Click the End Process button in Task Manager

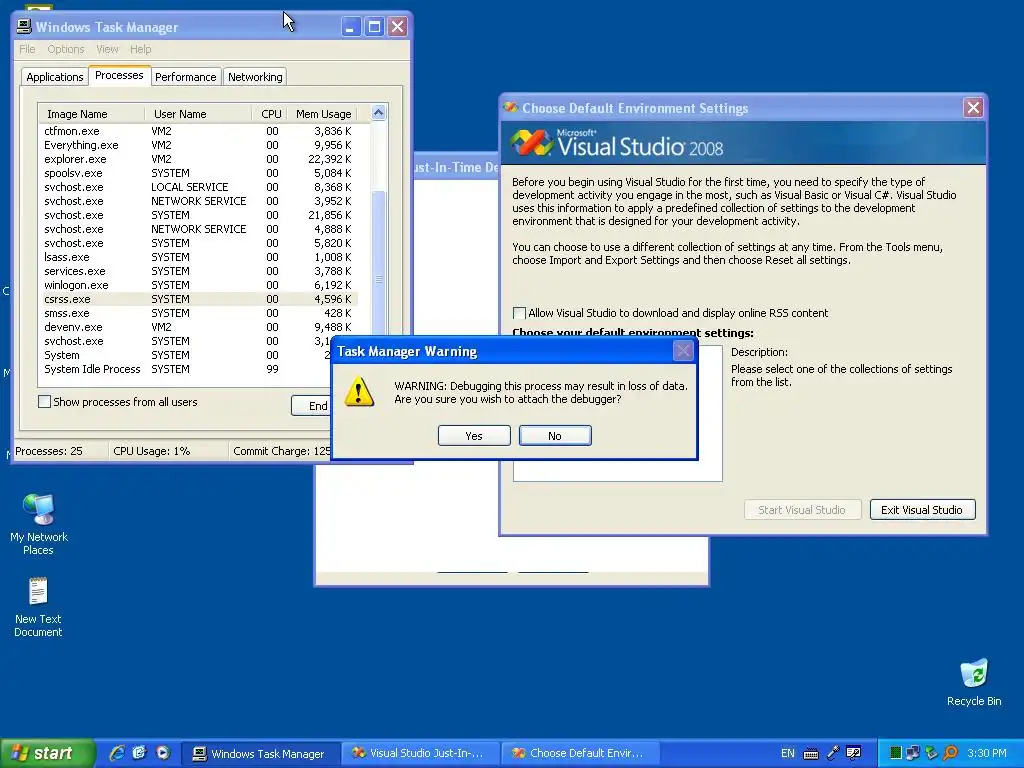point(312,406)
